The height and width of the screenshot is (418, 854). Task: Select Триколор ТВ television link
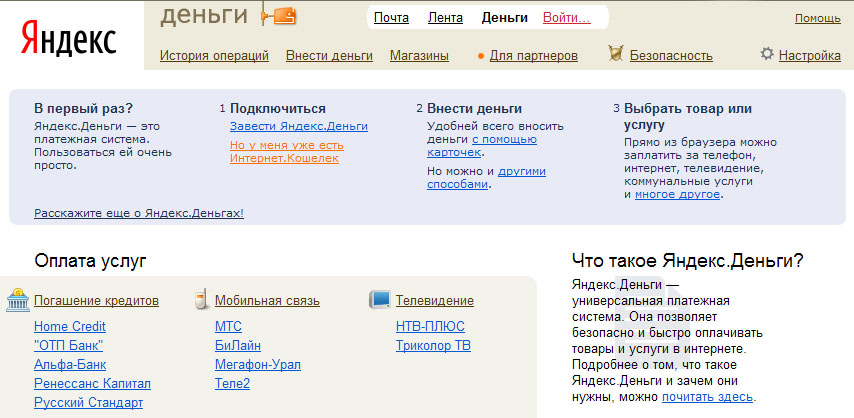[434, 346]
